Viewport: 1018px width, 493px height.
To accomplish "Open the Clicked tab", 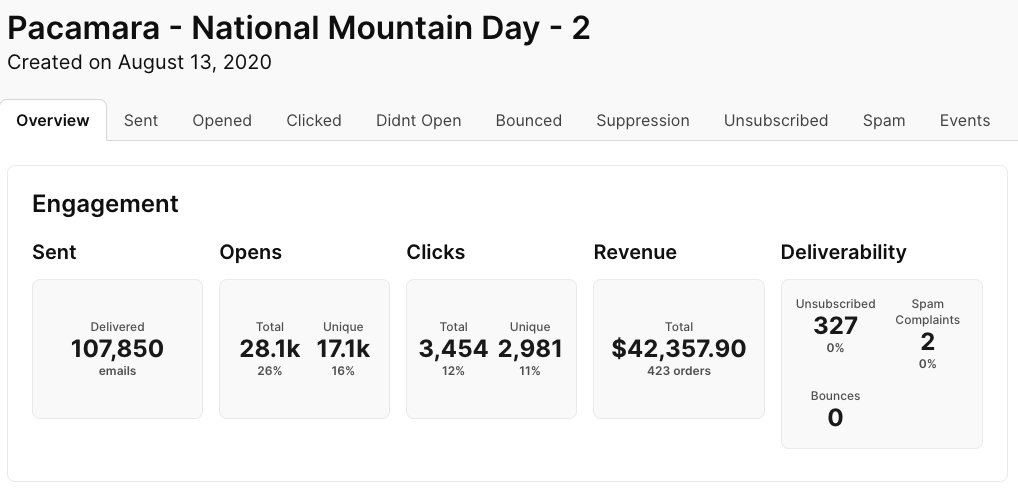I will click(x=314, y=121).
